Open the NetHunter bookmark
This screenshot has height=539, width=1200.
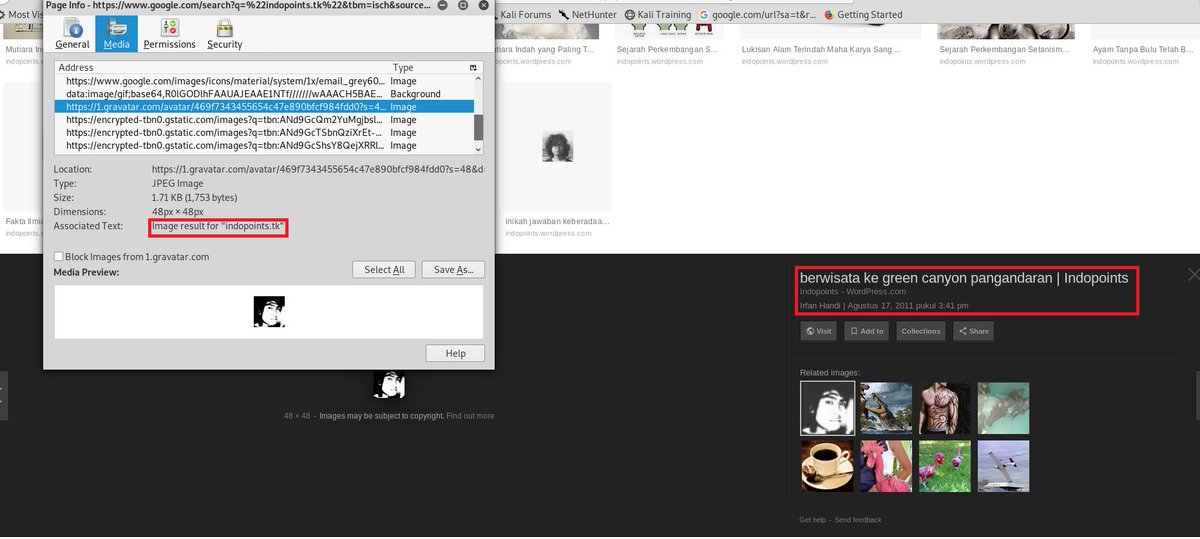coord(587,15)
